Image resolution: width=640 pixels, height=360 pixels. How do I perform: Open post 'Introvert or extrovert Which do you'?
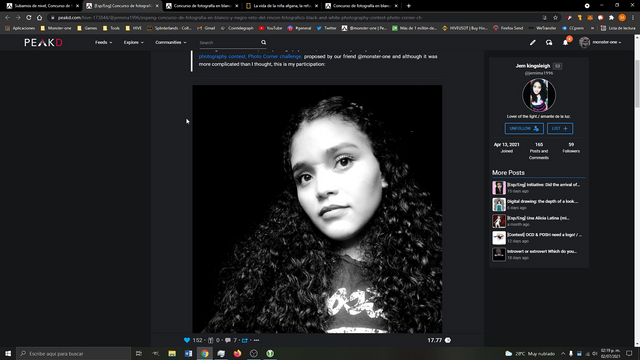[x=542, y=252]
